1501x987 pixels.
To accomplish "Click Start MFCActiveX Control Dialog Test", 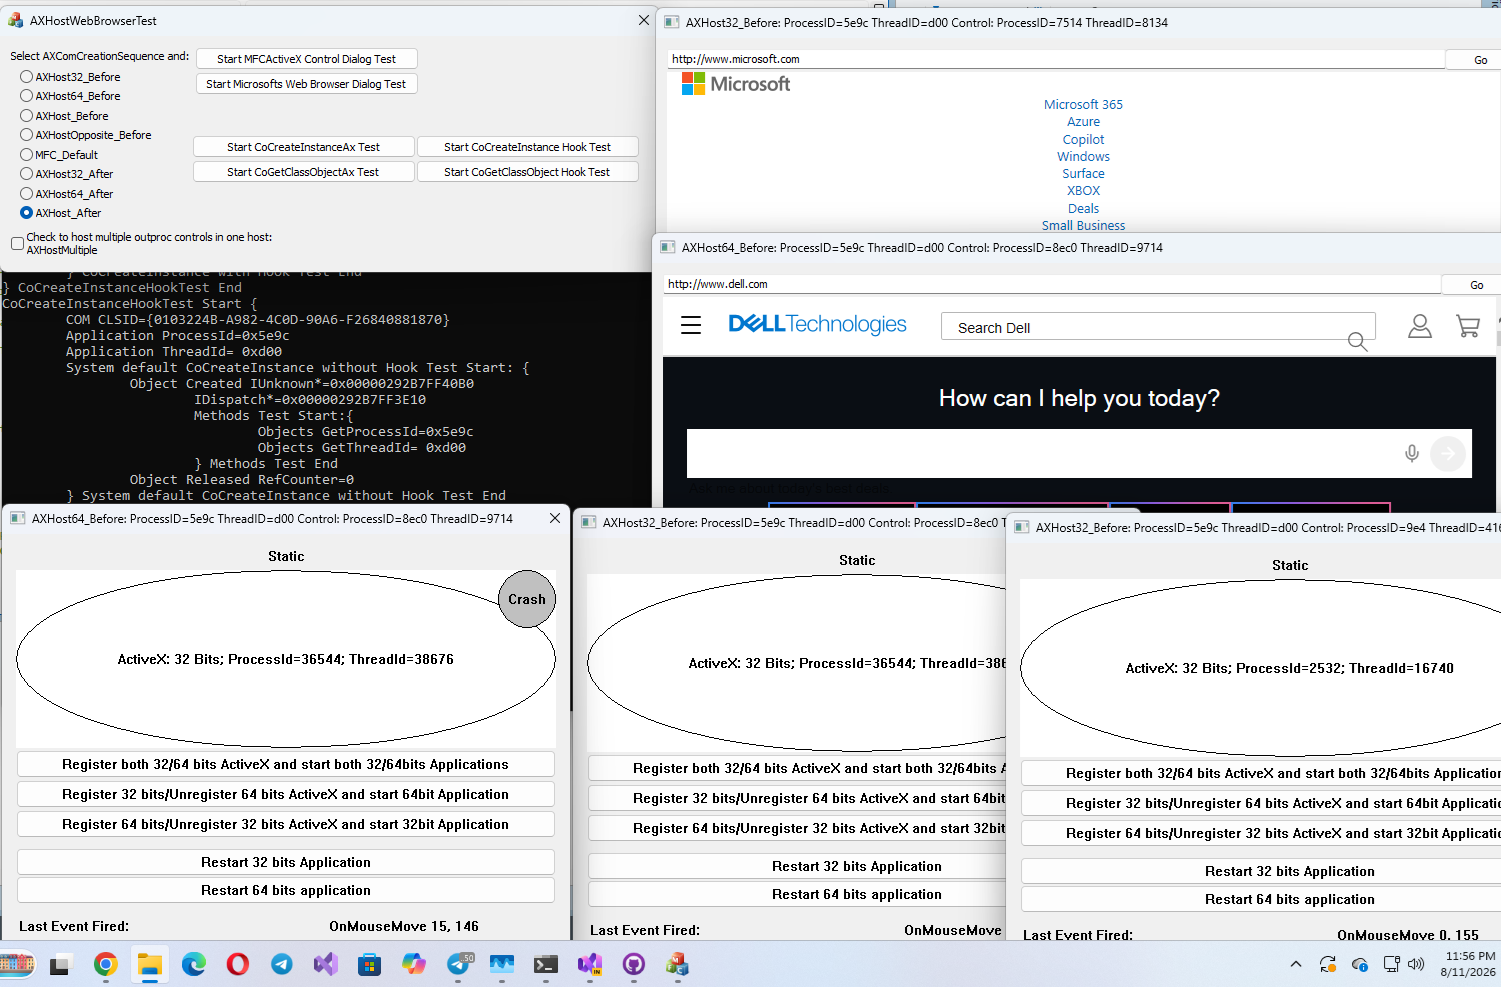I will tap(307, 59).
